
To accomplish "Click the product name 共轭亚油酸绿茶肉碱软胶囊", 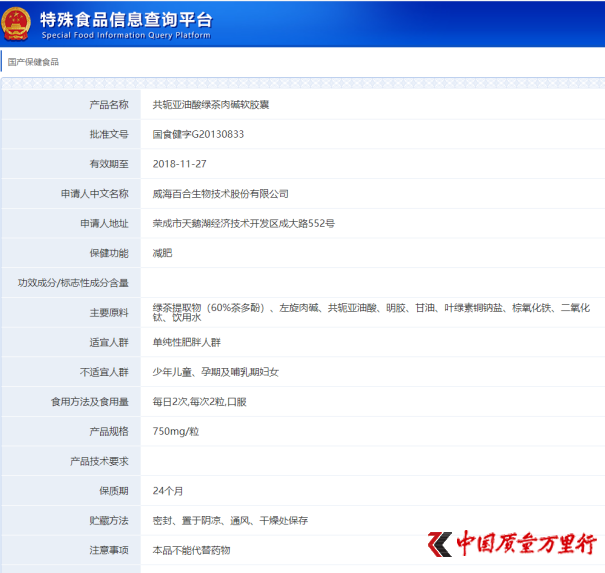I will (211, 105).
